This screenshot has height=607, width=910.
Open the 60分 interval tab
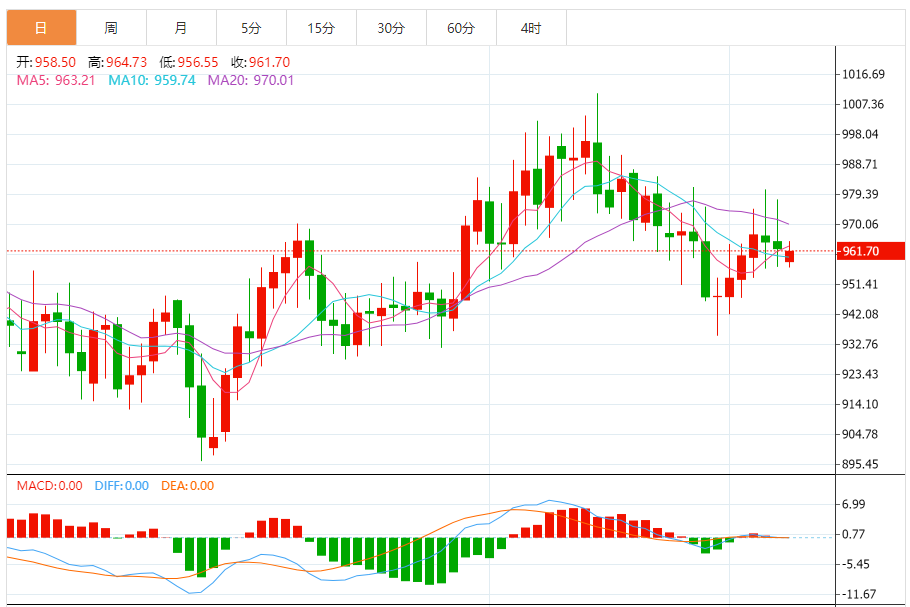[461, 27]
